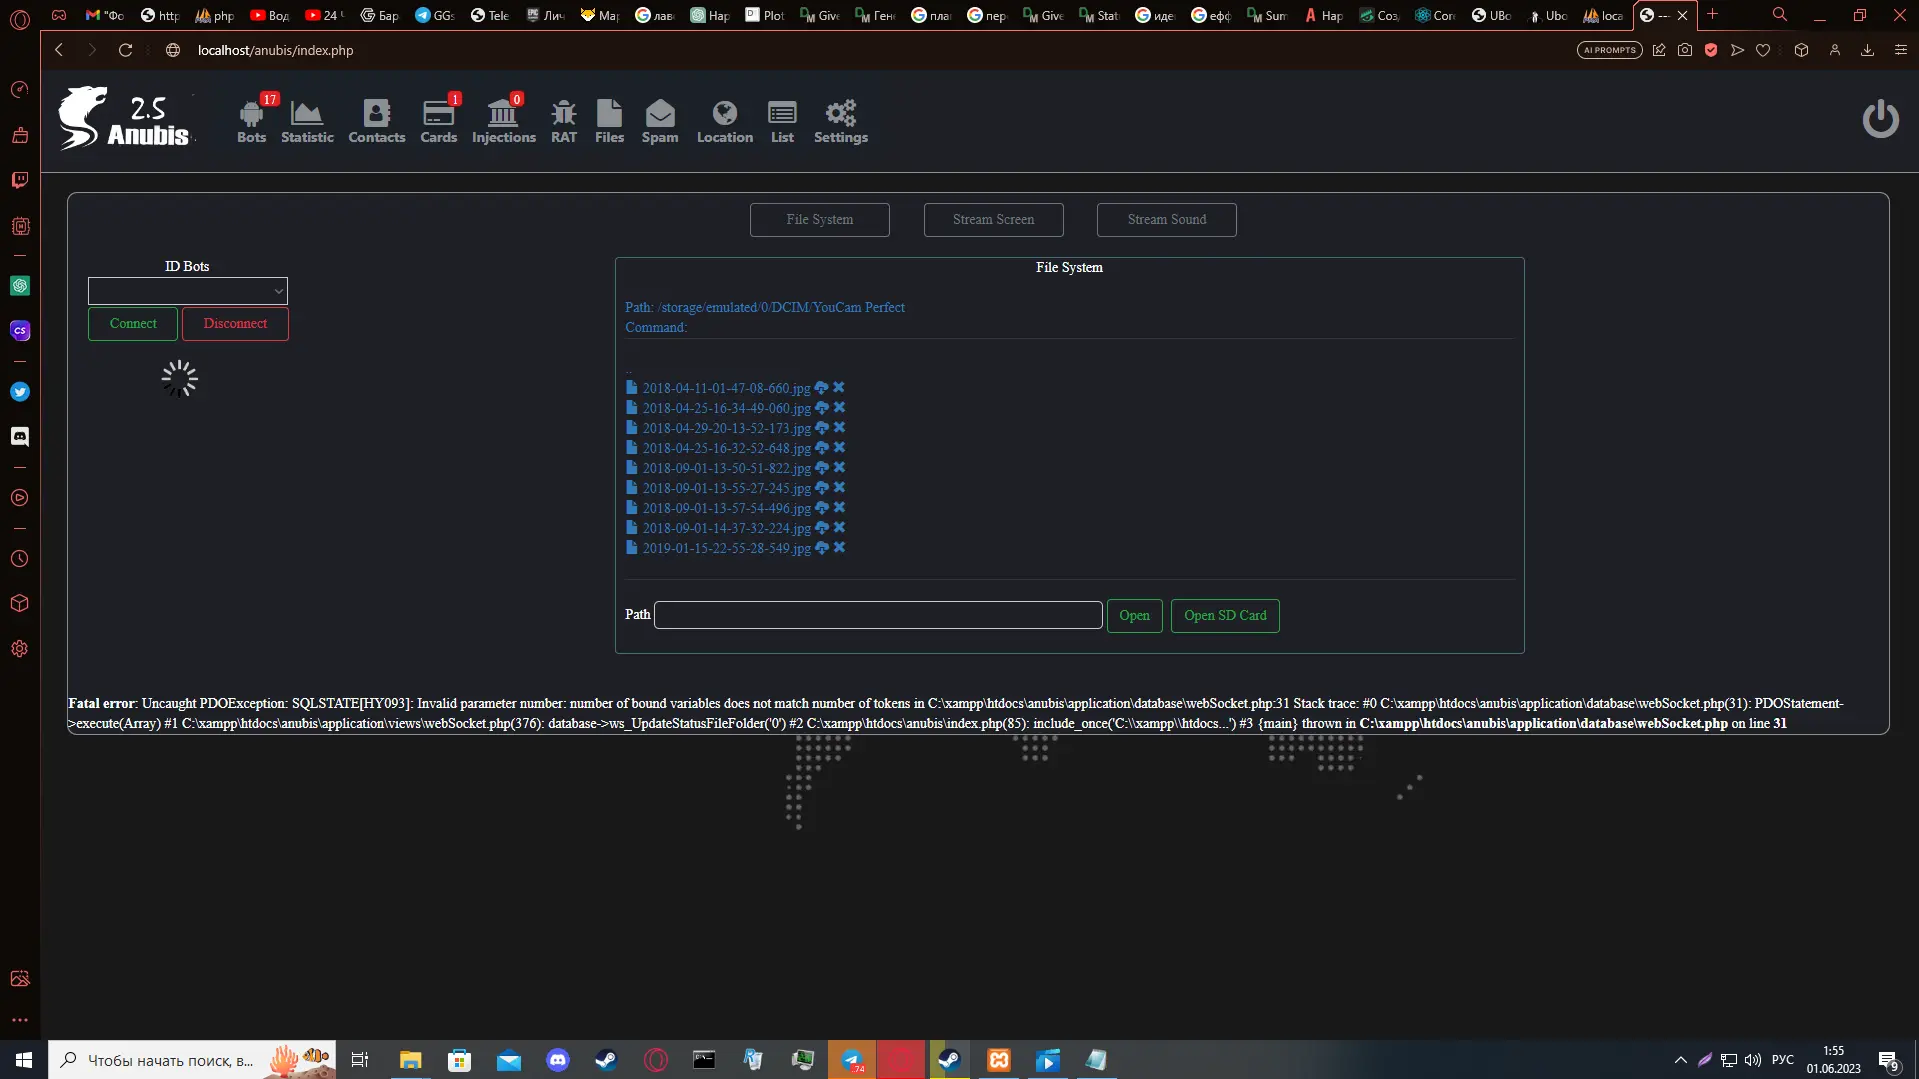Open file 2018-04-25-16-32-52-648.jpg link
Screen dimensions: 1919x1079
click(x=726, y=448)
